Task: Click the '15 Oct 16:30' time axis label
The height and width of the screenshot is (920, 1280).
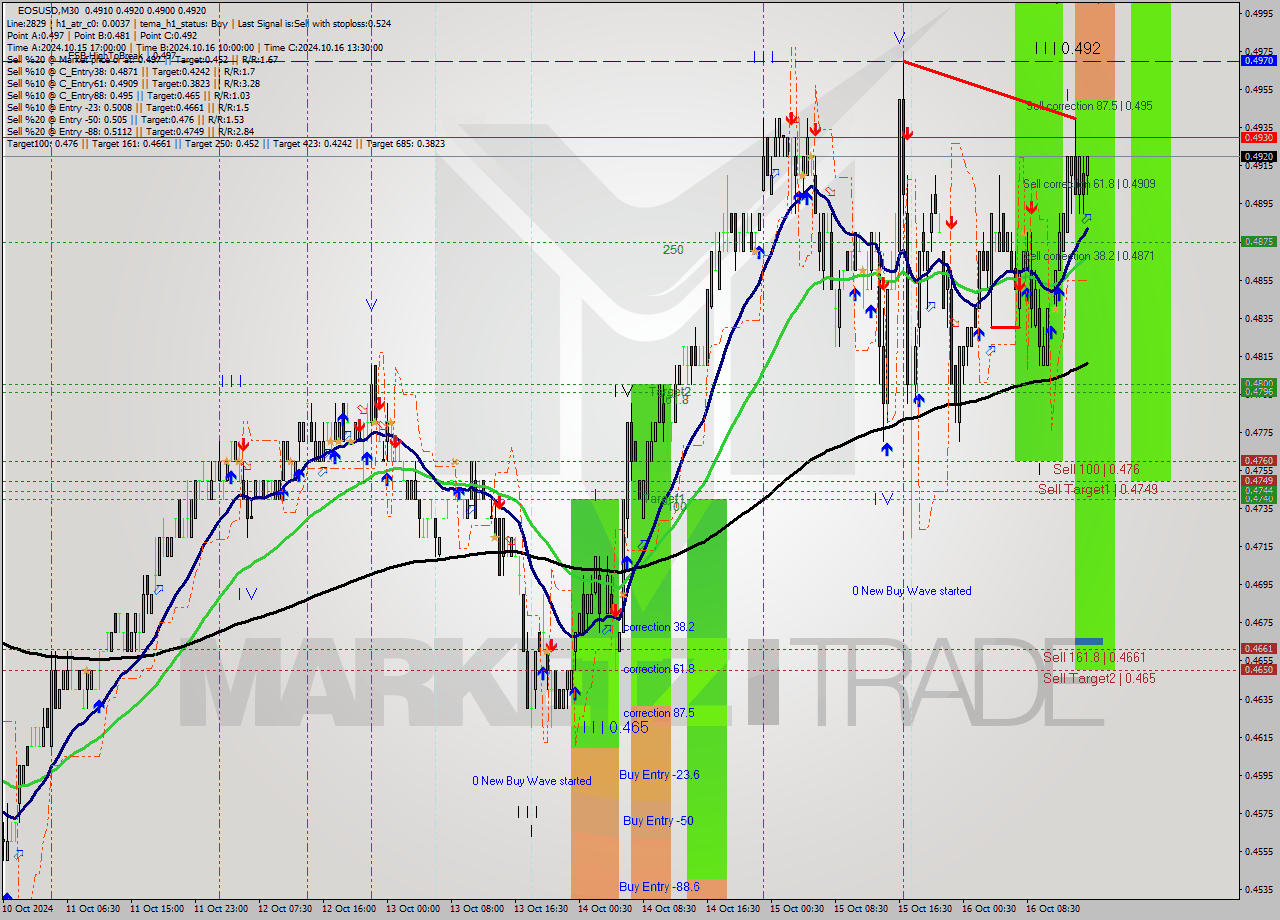Action: click(925, 909)
